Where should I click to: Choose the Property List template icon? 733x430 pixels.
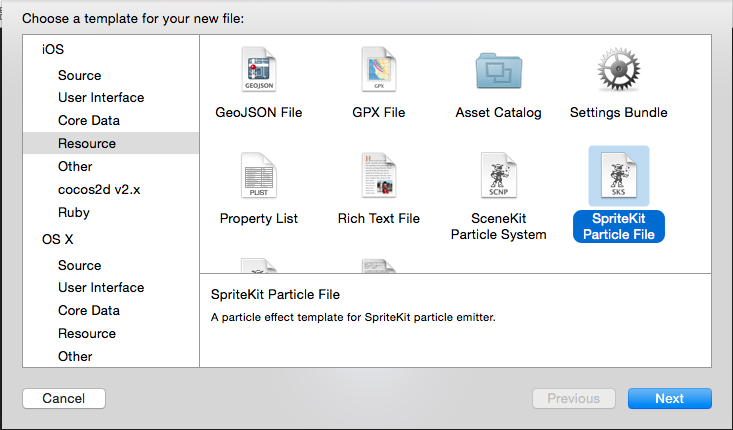pos(258,177)
